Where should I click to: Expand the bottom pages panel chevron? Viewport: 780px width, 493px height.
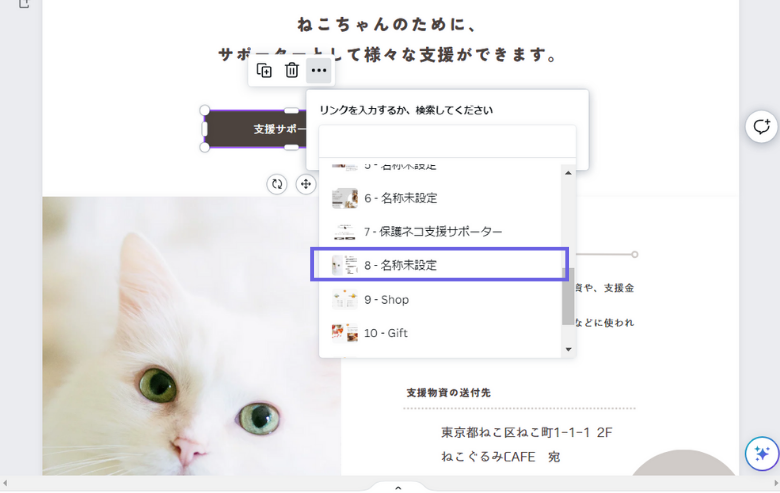[x=398, y=488]
